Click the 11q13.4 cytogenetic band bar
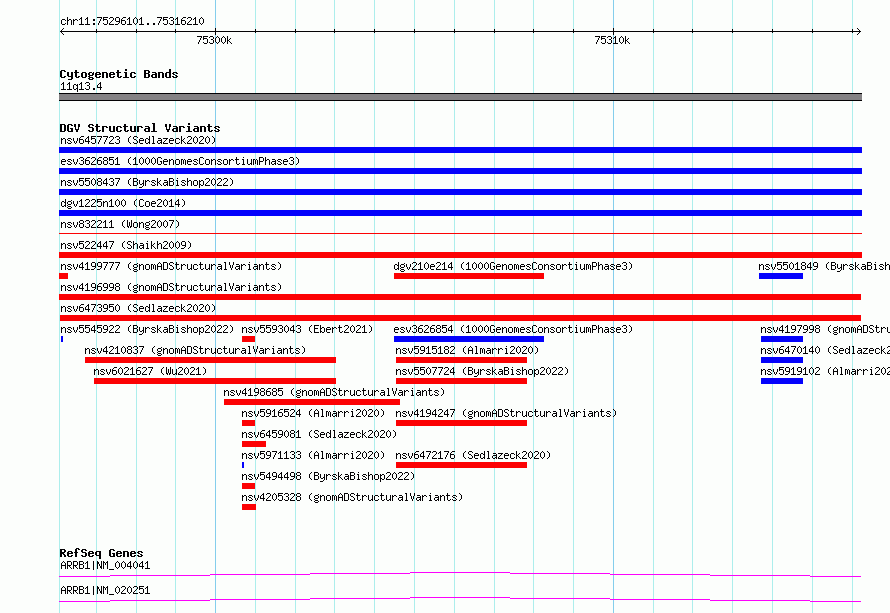The width and height of the screenshot is (890, 613). tap(460, 97)
